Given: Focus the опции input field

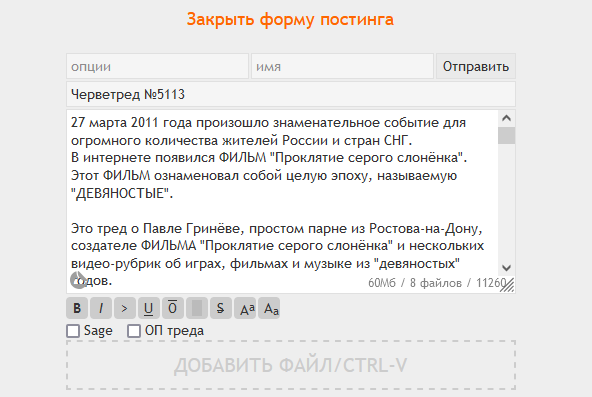Looking at the screenshot, I should click(157, 66).
